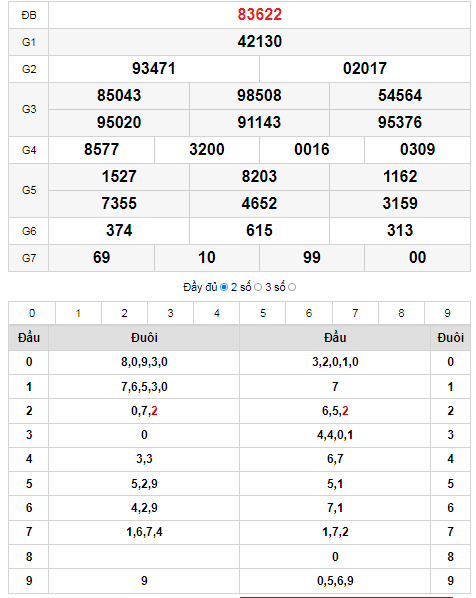
Task: Click G2 result 93471
Action: click(x=154, y=69)
